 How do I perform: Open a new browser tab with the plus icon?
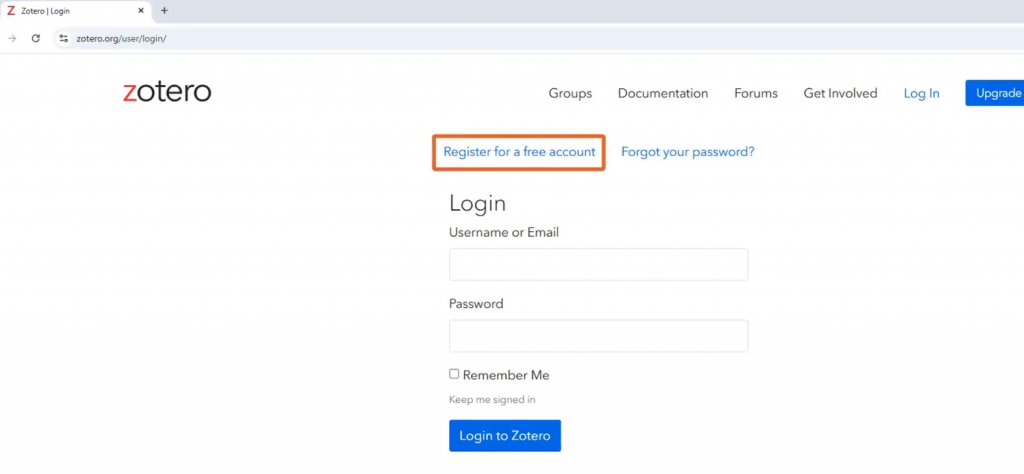coord(164,11)
